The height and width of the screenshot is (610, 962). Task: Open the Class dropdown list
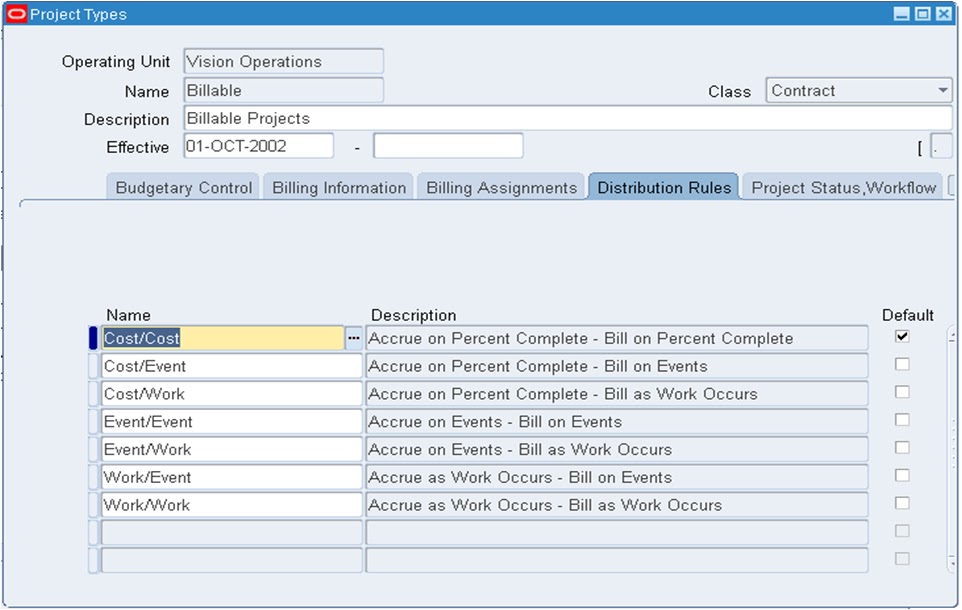click(943, 90)
